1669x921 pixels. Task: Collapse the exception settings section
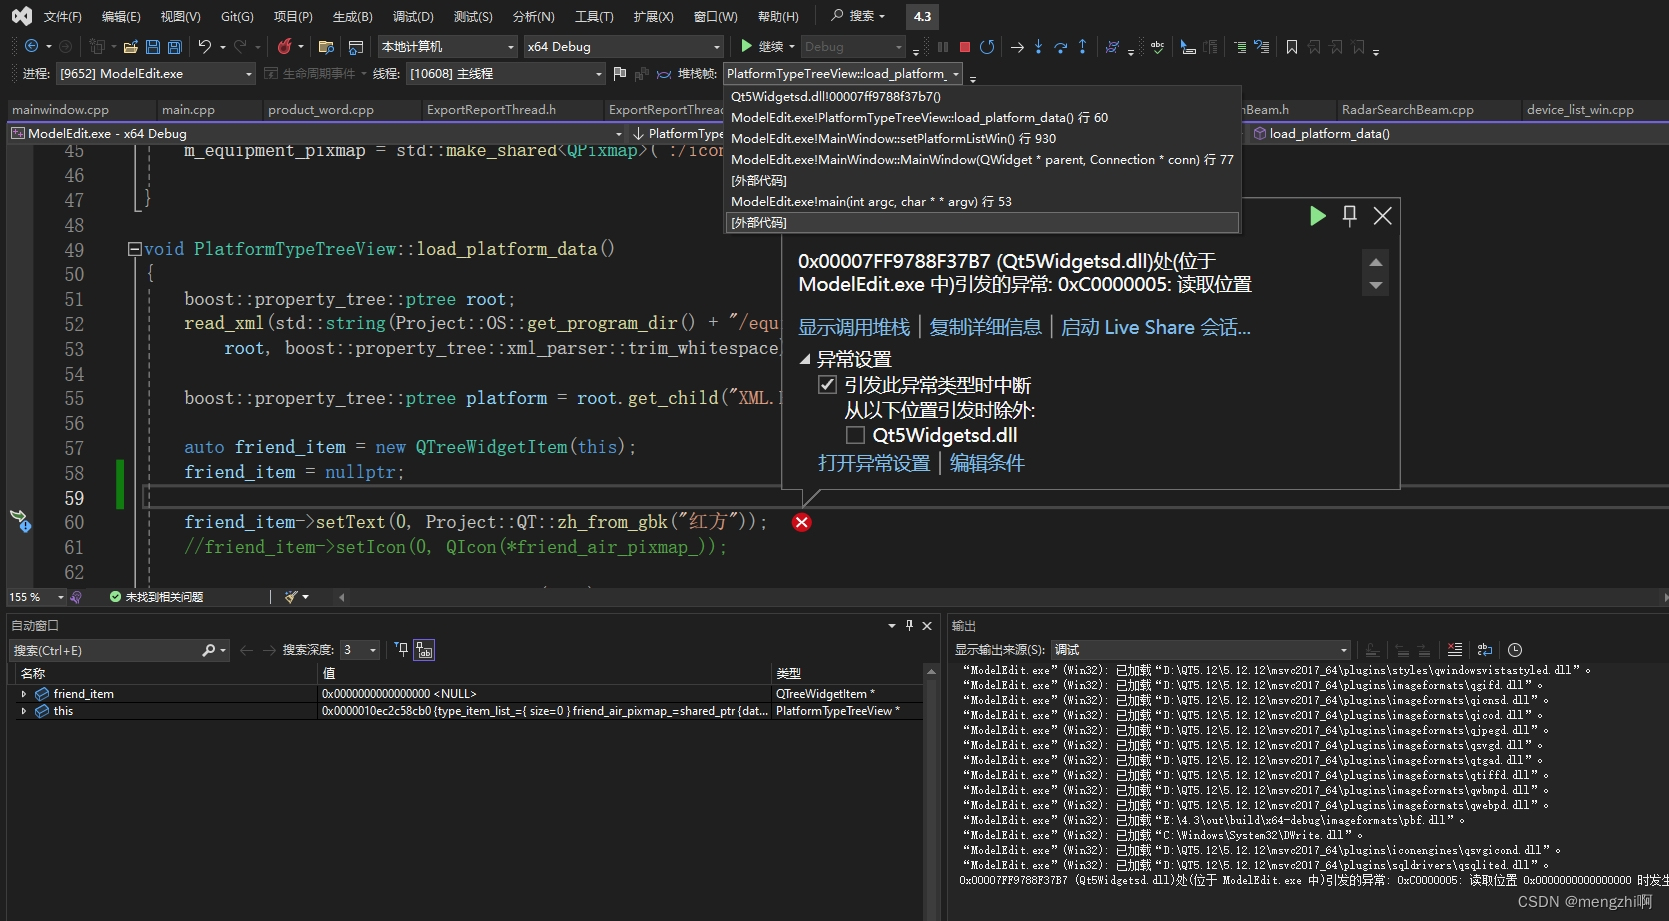[x=805, y=359]
